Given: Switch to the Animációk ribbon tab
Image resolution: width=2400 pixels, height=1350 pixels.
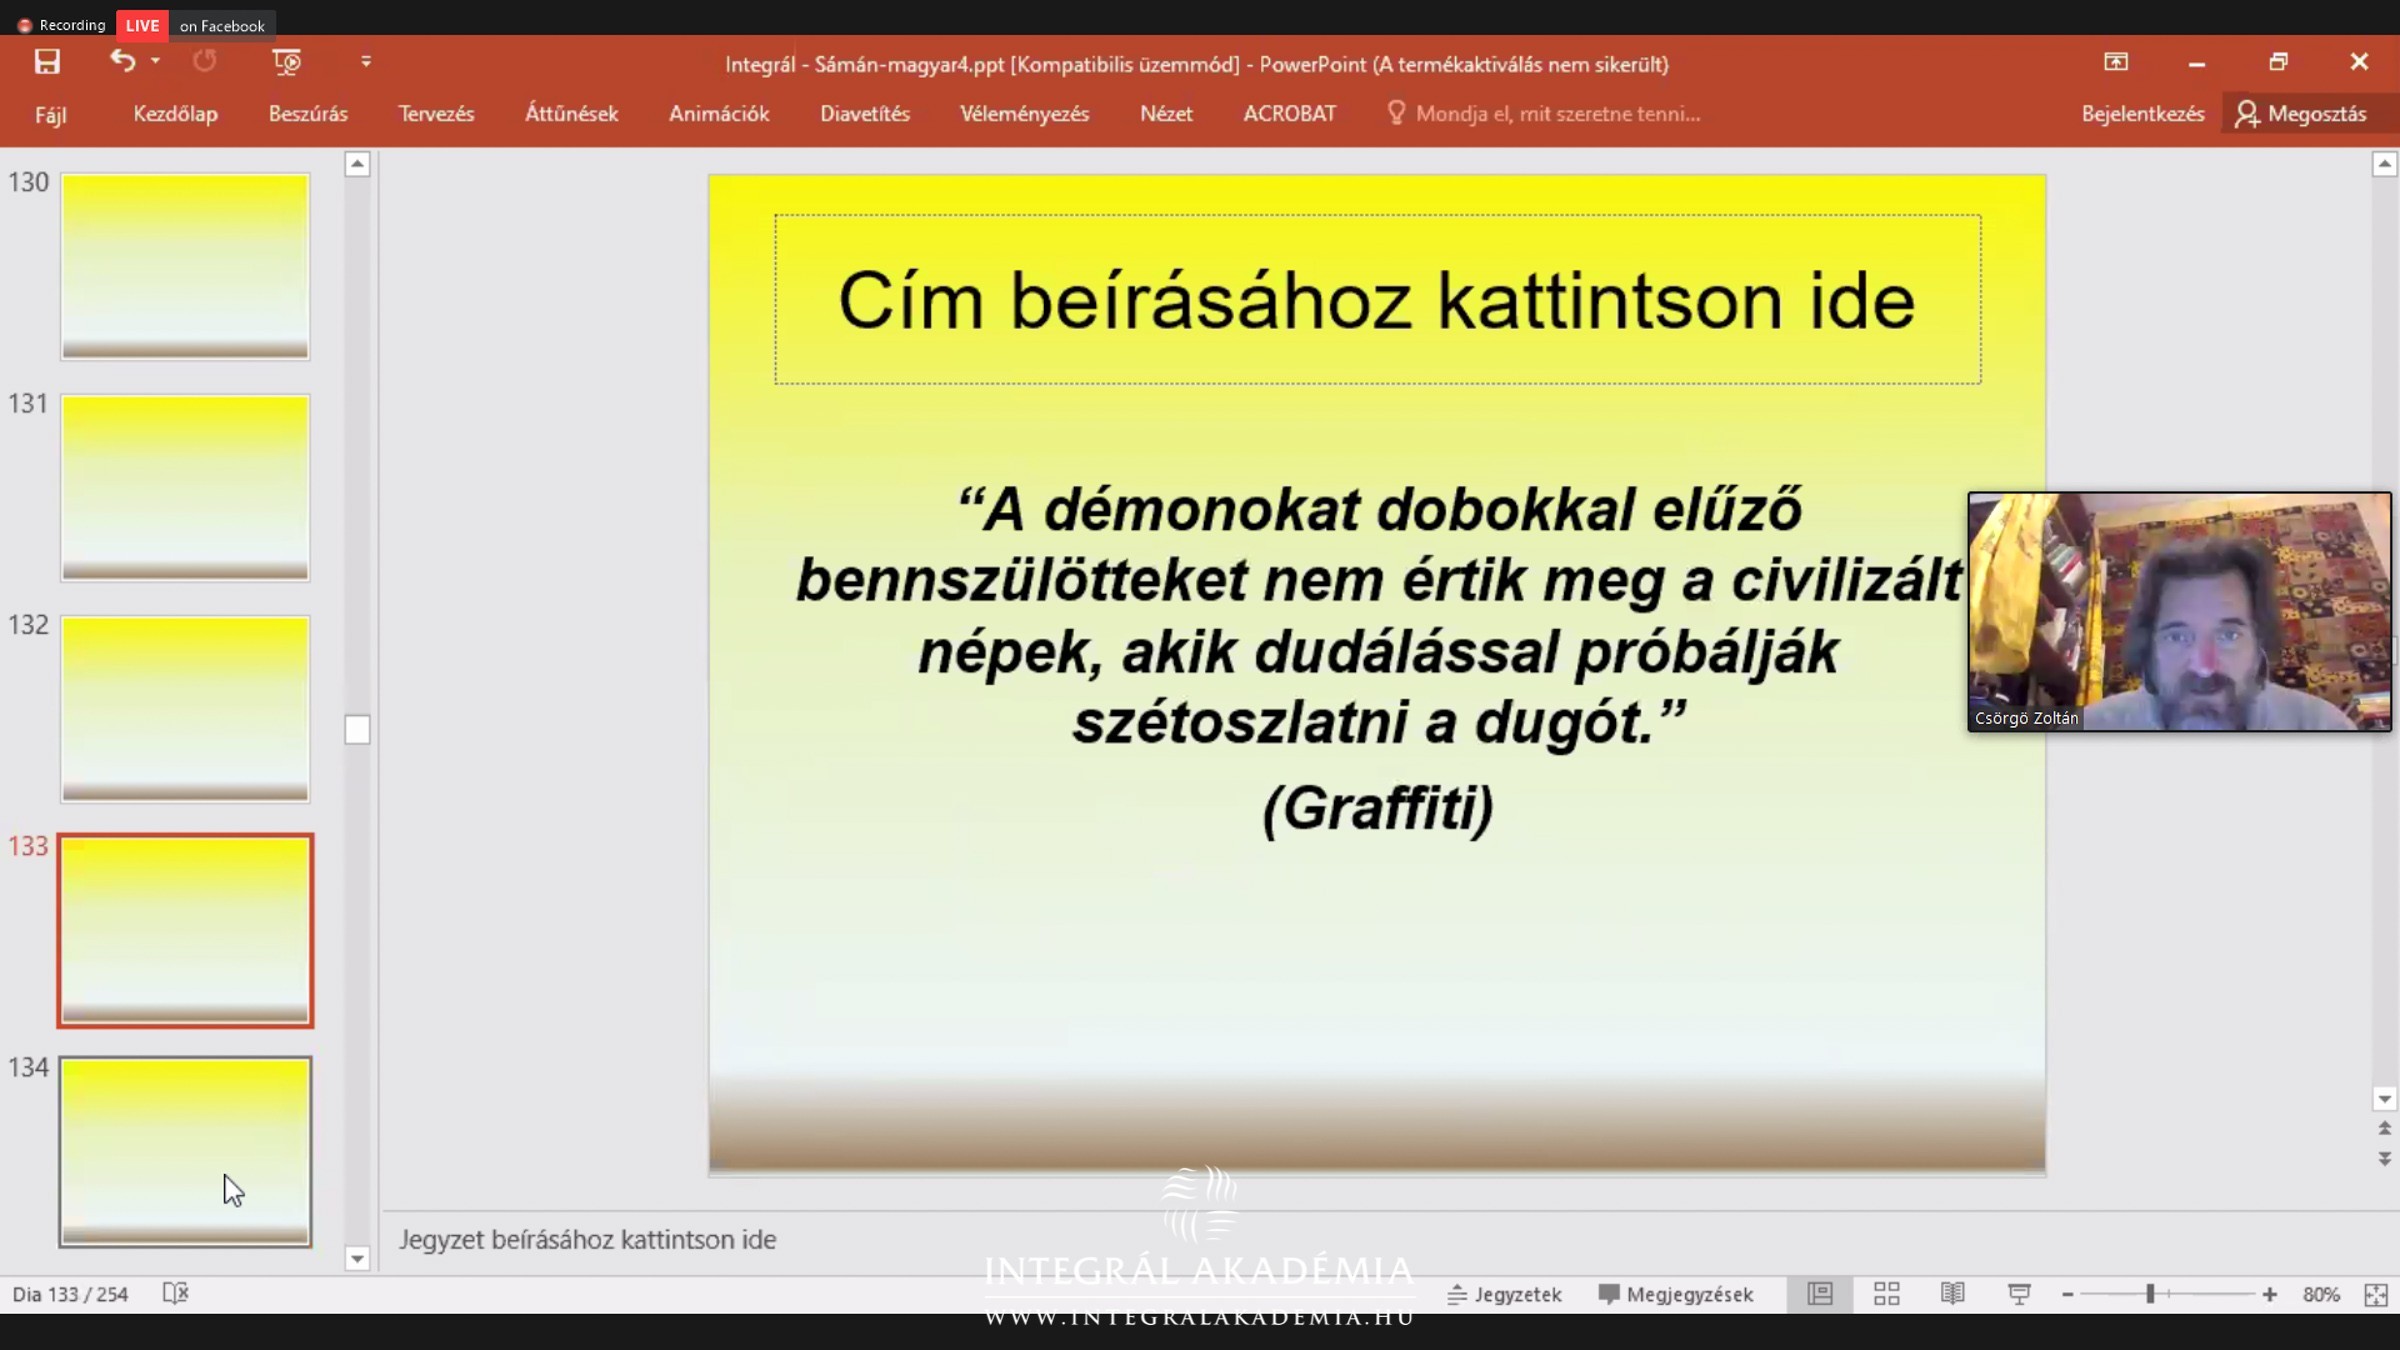Looking at the screenshot, I should (x=718, y=114).
